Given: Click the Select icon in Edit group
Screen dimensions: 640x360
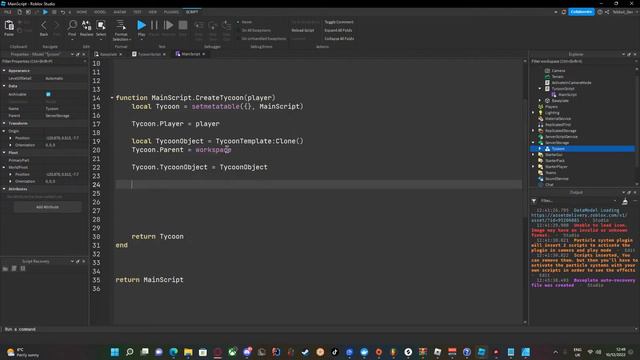Looking at the screenshot, I should click(101, 25).
